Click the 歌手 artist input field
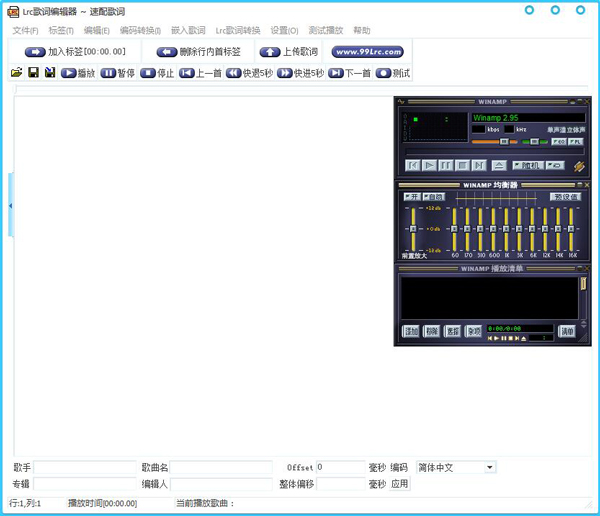Screen dimensions: 600x516 pyautogui.click(x=85, y=467)
